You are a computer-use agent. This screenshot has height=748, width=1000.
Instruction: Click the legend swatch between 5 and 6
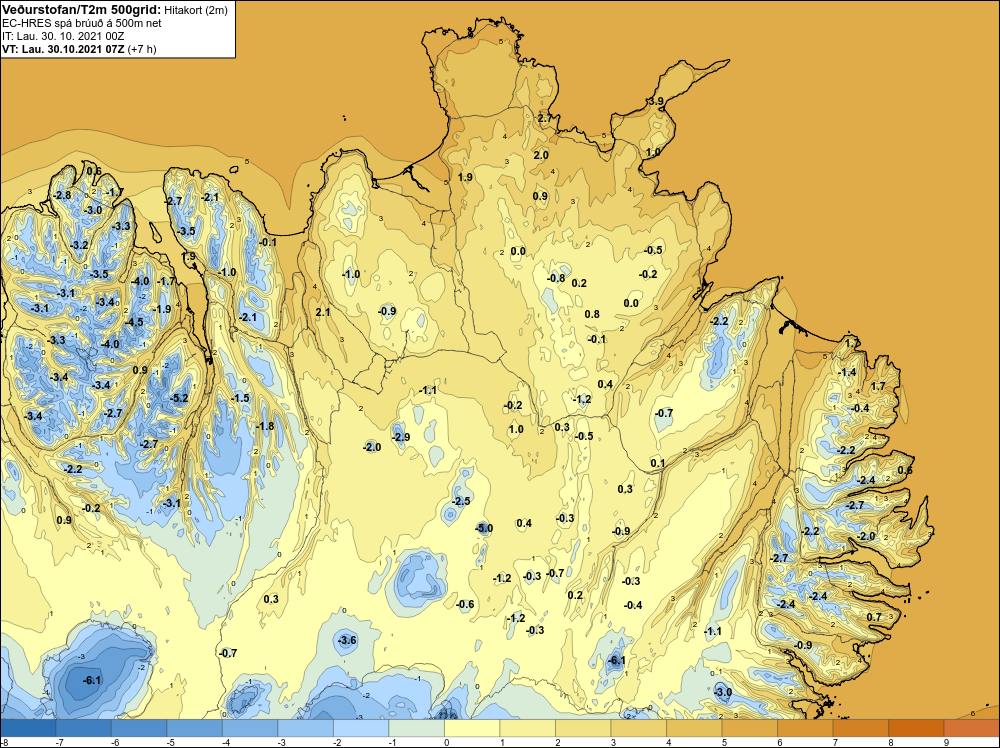point(749,728)
